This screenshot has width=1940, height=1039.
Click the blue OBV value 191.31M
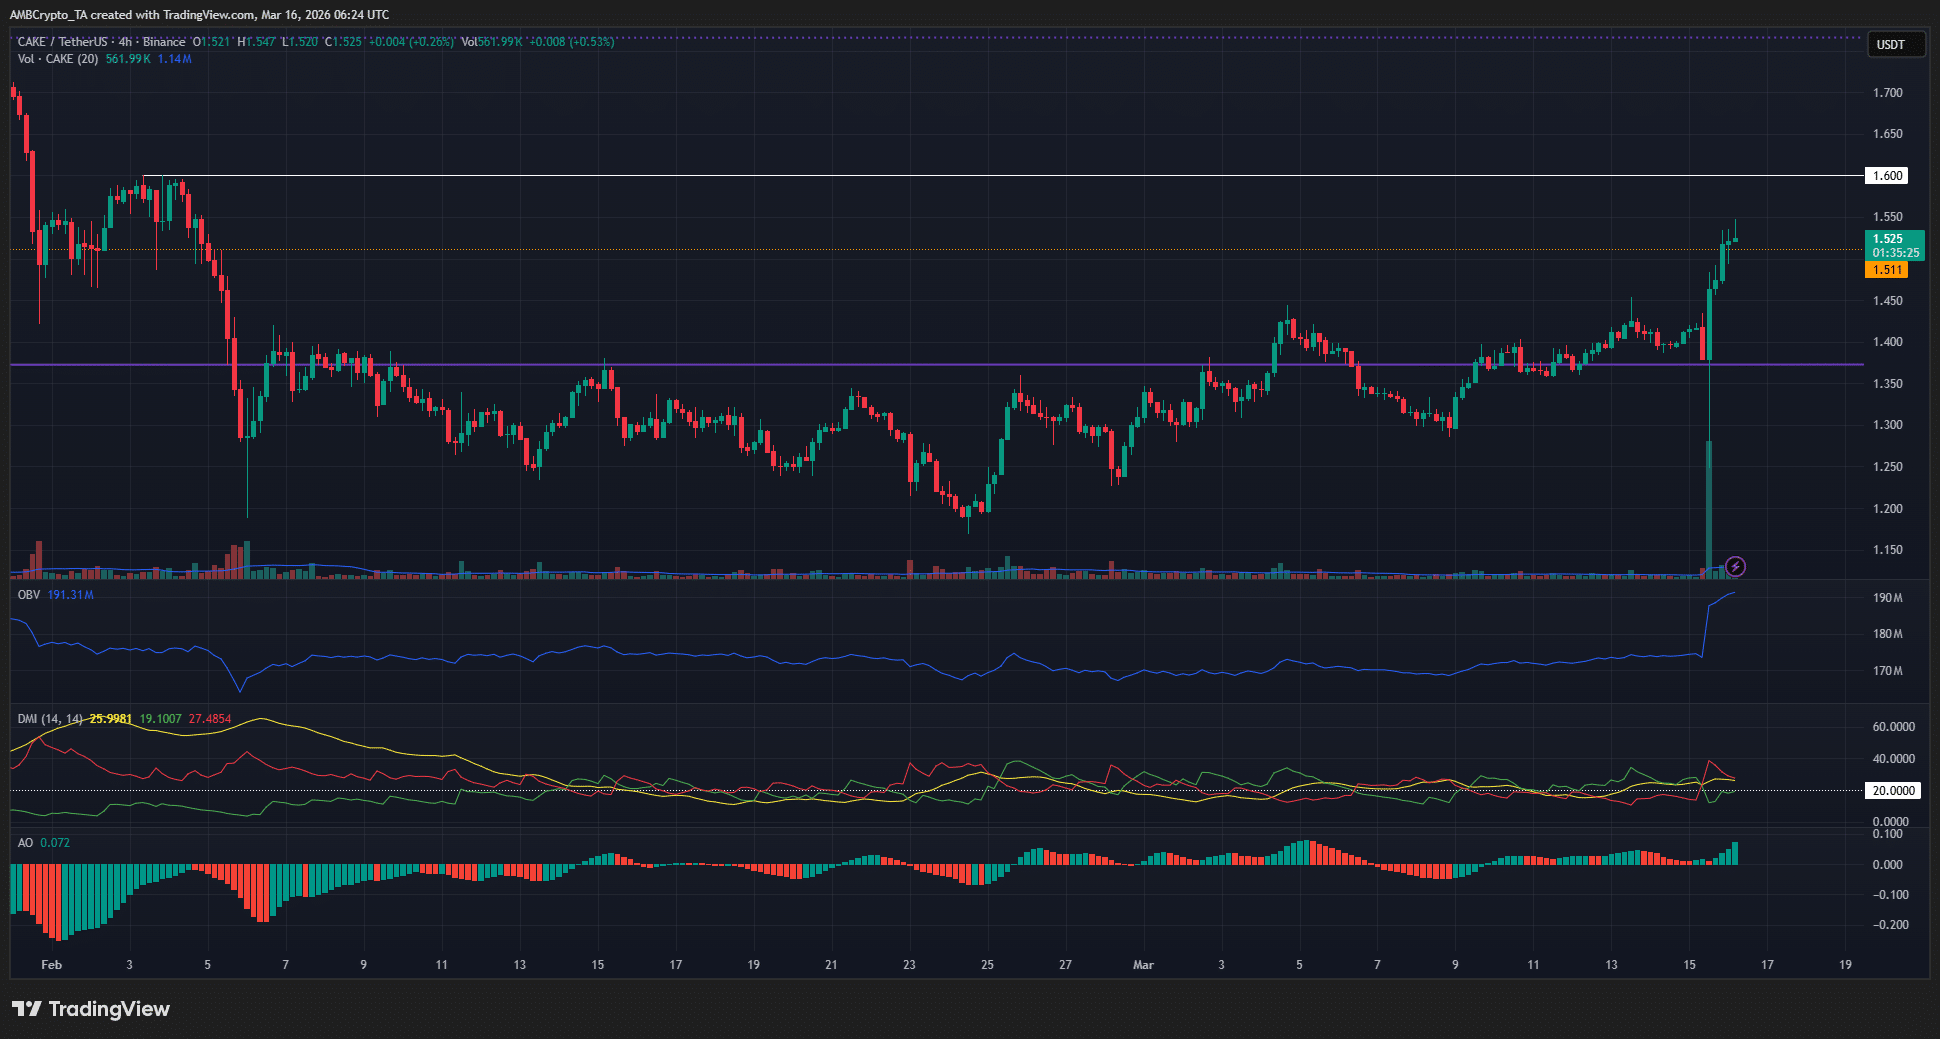pyautogui.click(x=71, y=595)
